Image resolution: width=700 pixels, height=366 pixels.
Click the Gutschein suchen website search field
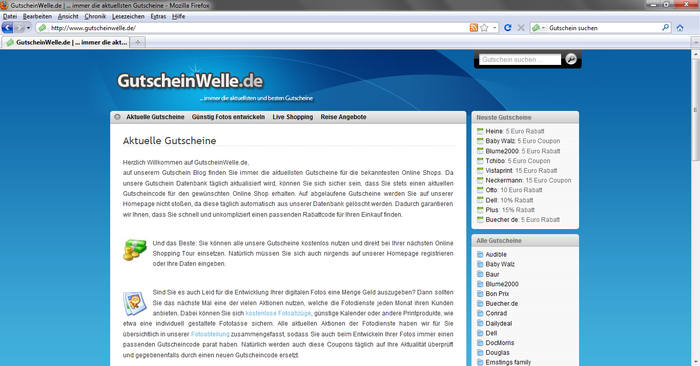click(x=520, y=59)
